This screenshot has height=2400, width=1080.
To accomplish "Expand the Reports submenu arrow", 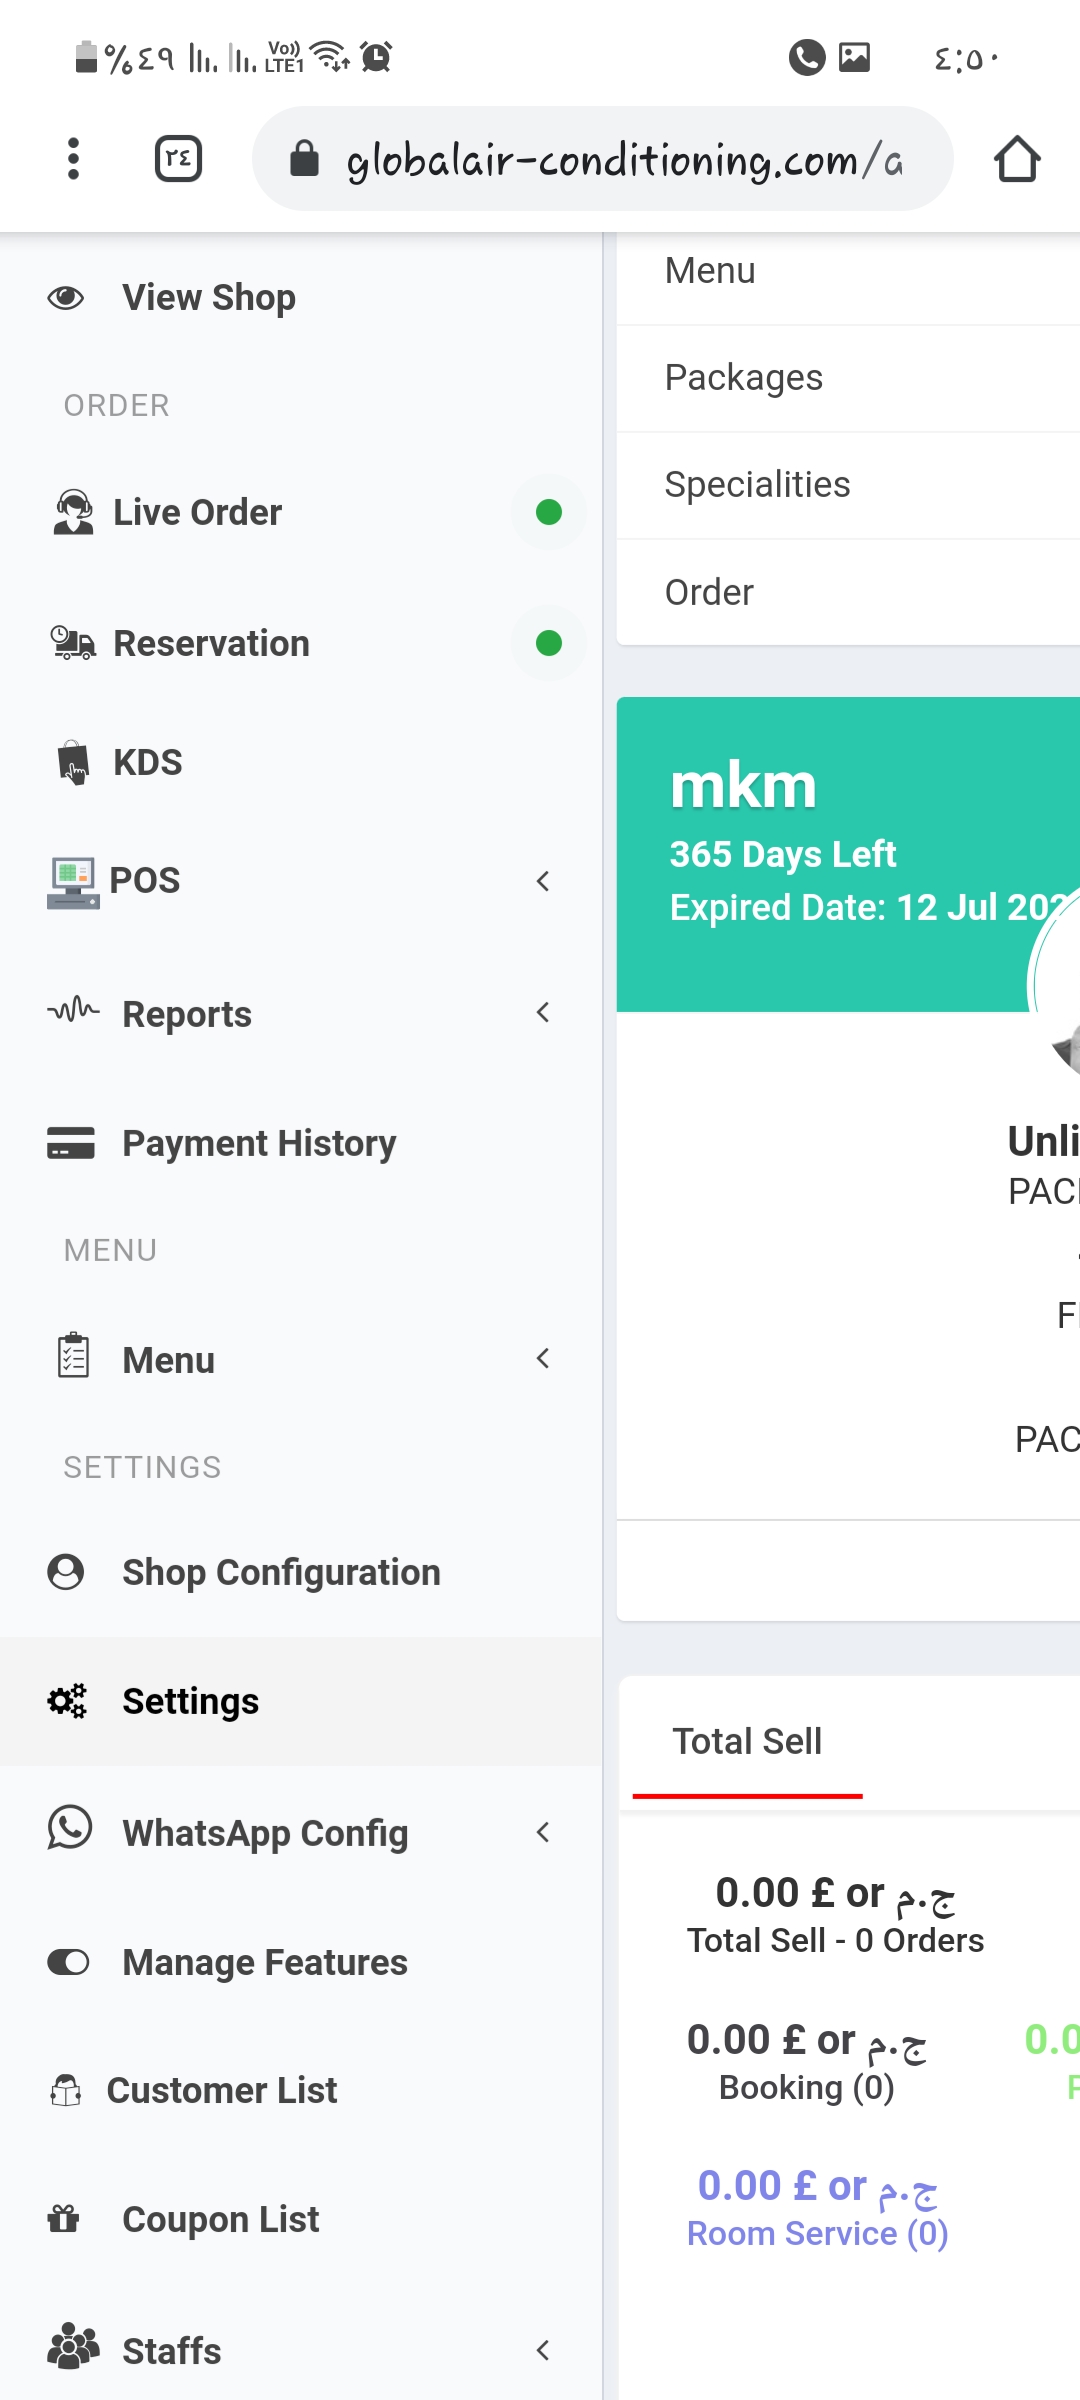I will coord(543,1013).
